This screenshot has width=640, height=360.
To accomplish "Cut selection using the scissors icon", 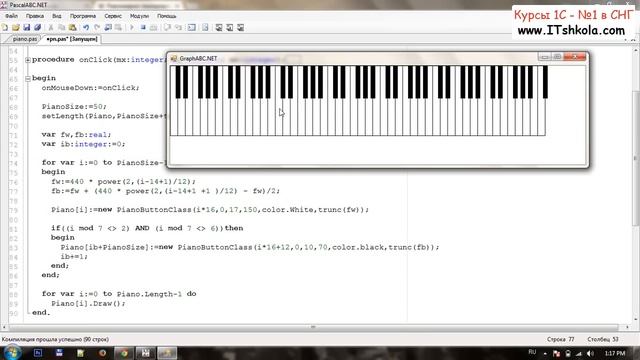I will point(51,27).
